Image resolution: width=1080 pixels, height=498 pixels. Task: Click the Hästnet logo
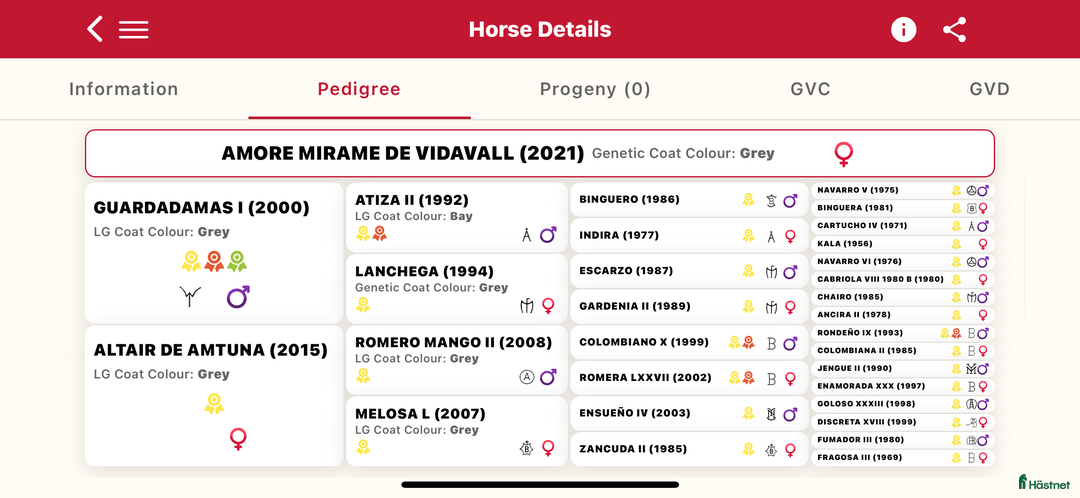point(1043,482)
